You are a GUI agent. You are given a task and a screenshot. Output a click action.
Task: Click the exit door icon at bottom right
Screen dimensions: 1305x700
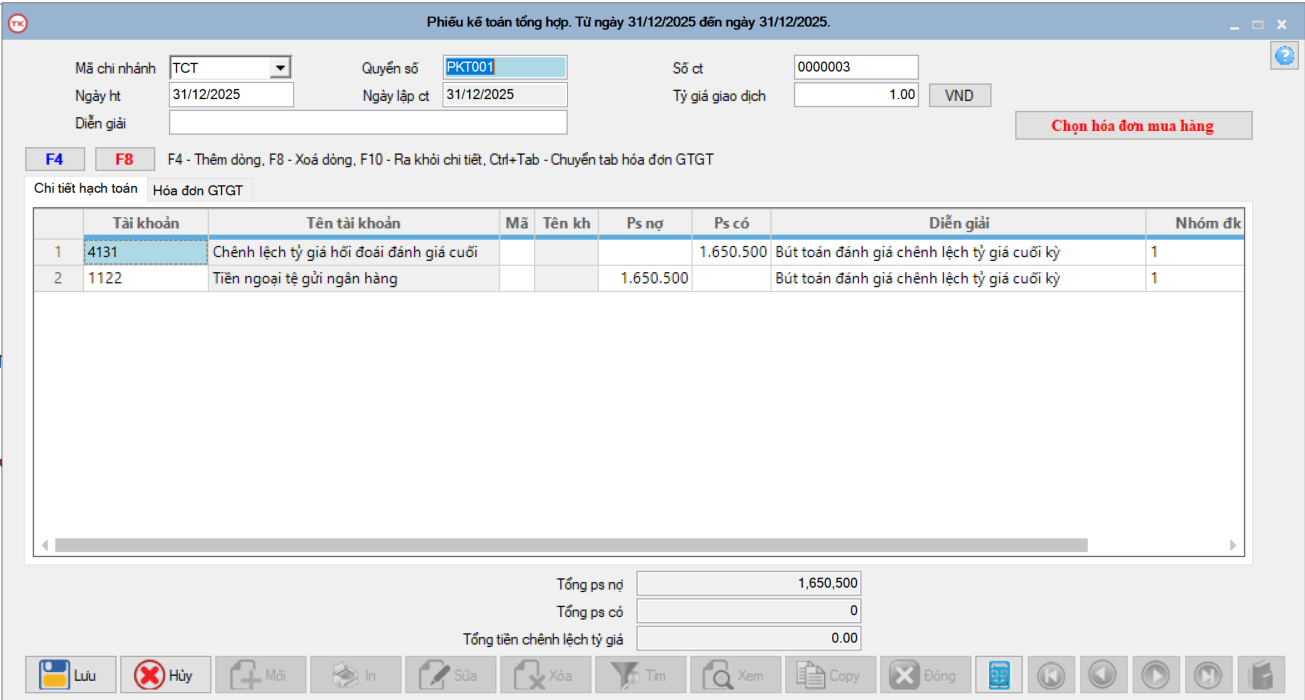[1260, 675]
